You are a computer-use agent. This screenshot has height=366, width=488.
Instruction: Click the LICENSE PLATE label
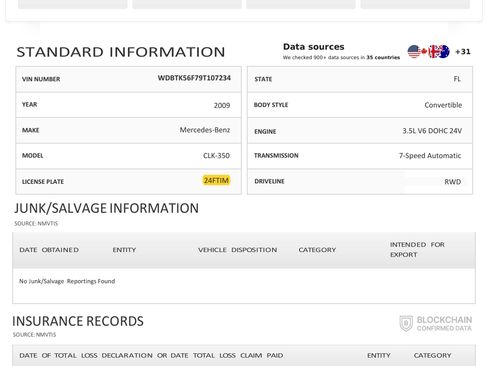click(x=43, y=182)
